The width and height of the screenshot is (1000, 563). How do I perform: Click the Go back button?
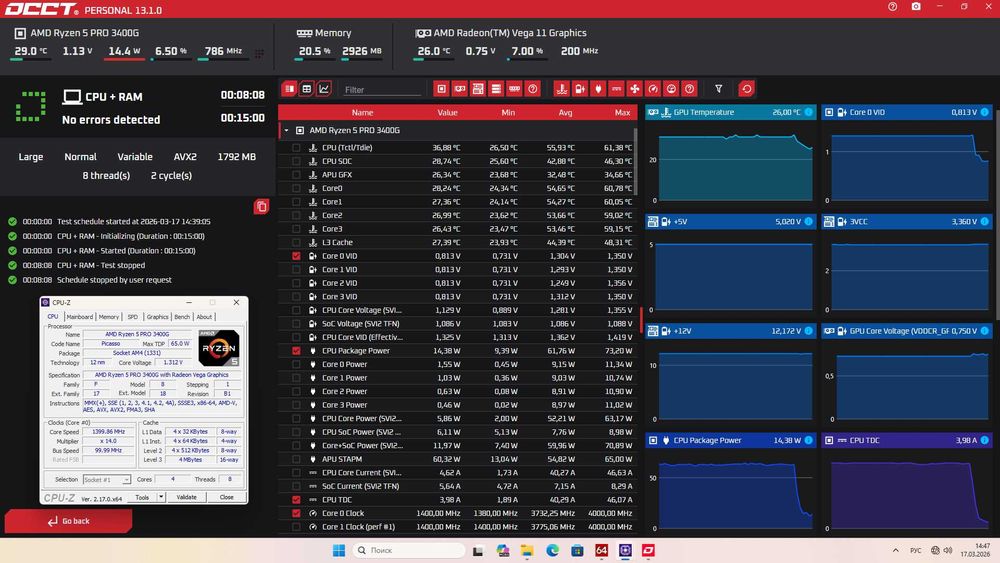click(x=68, y=521)
